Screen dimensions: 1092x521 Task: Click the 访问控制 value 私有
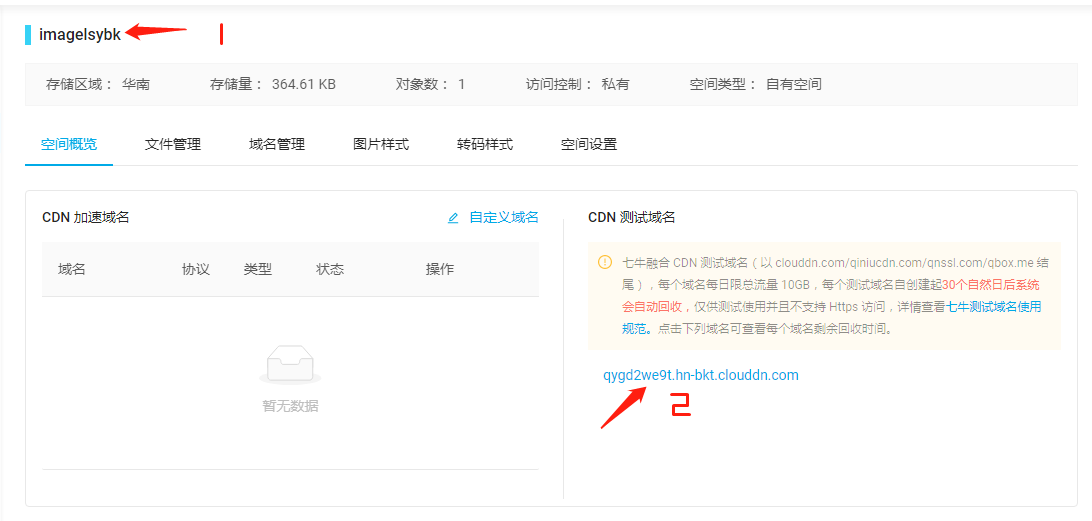pyautogui.click(x=615, y=84)
